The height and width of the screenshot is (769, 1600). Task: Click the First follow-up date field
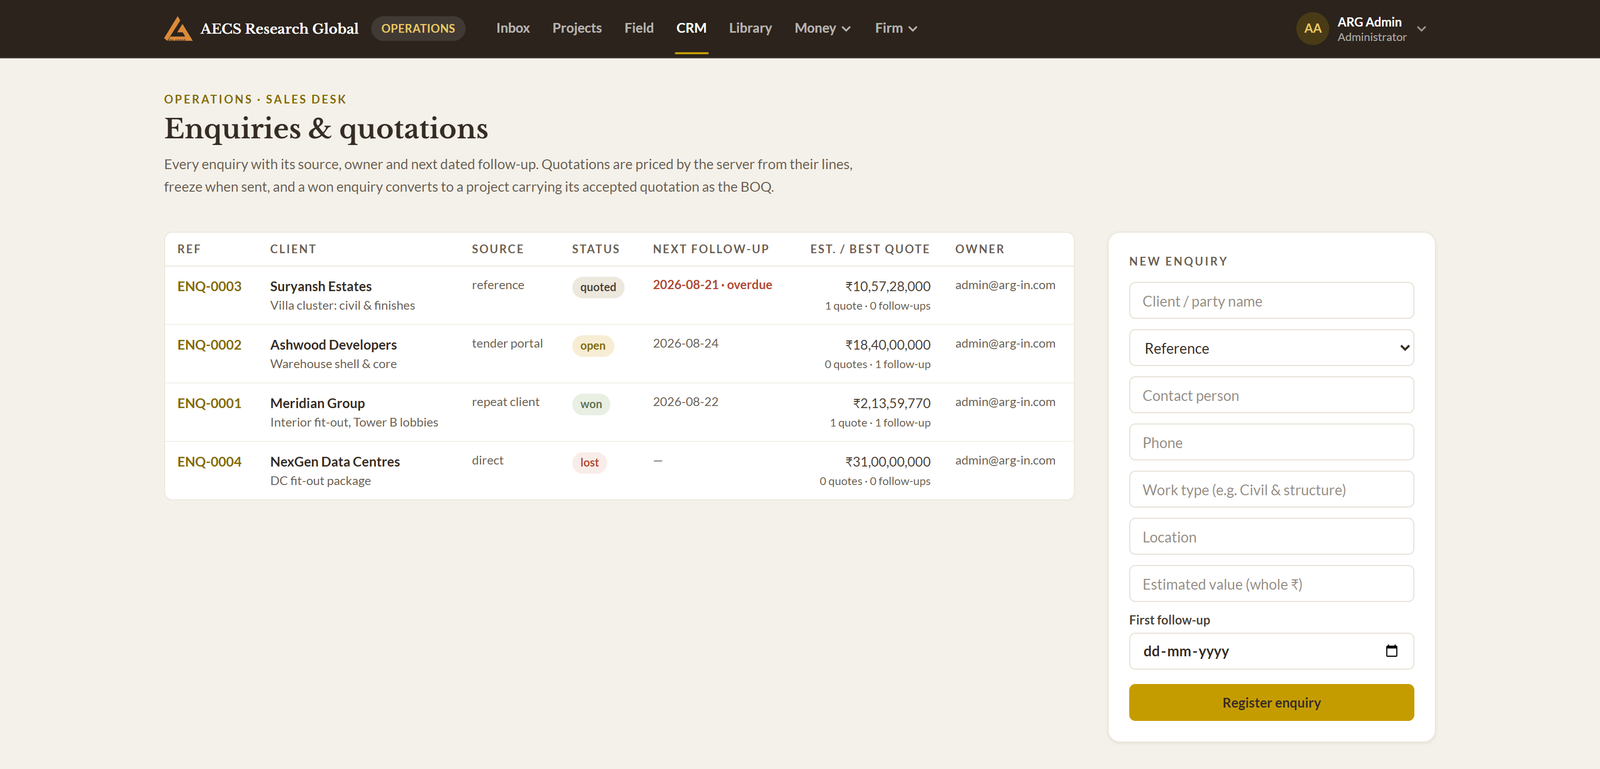click(x=1271, y=651)
